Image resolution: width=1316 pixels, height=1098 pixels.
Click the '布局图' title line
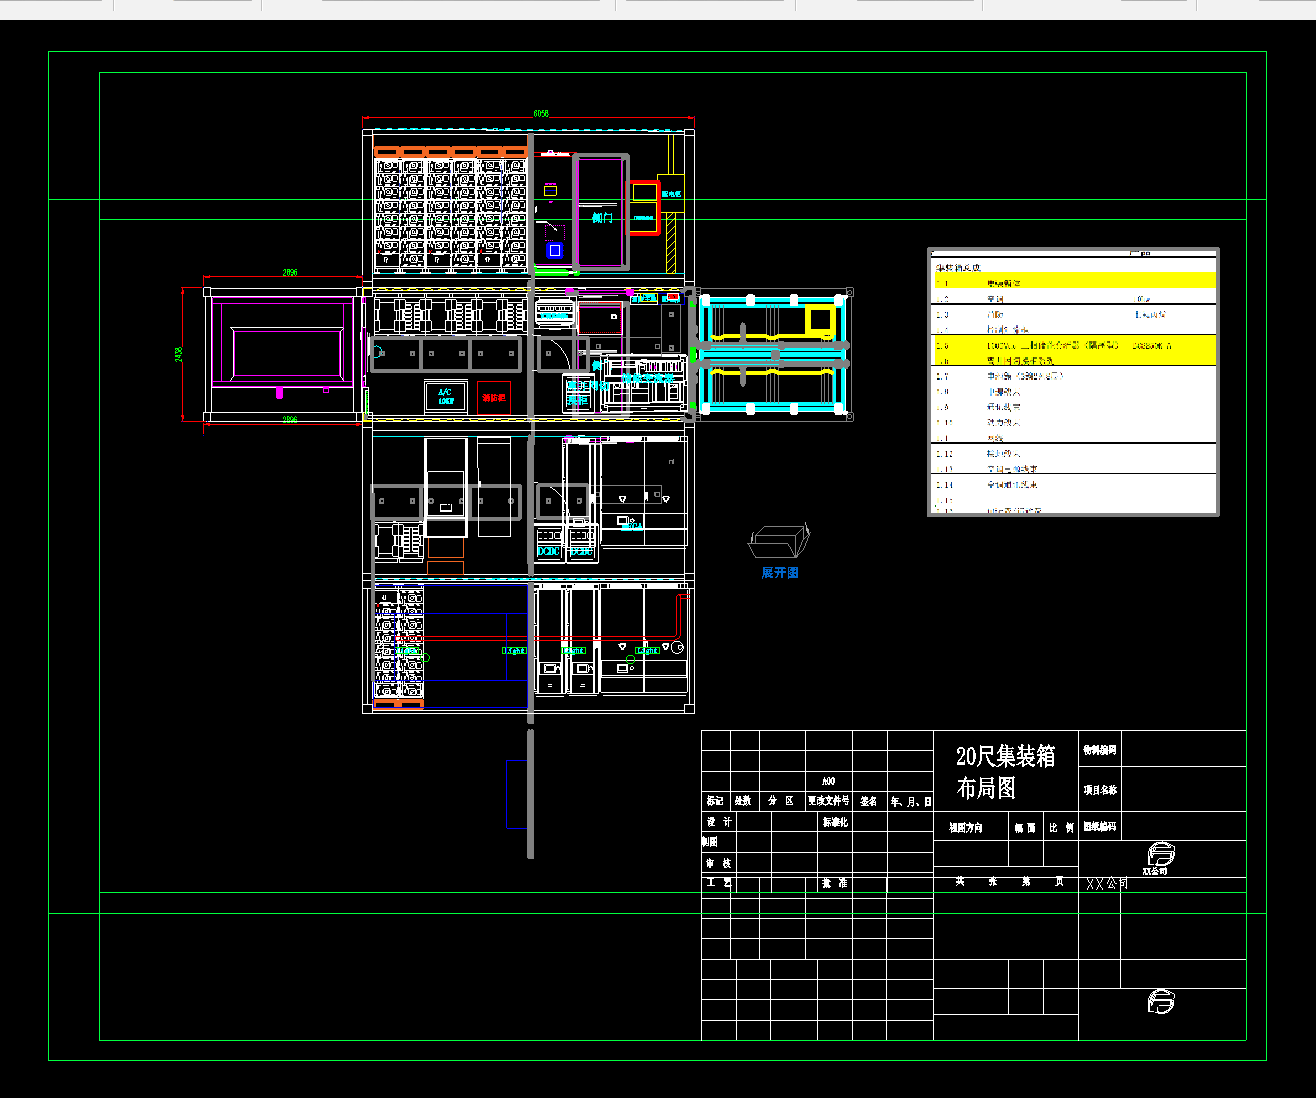click(x=986, y=788)
